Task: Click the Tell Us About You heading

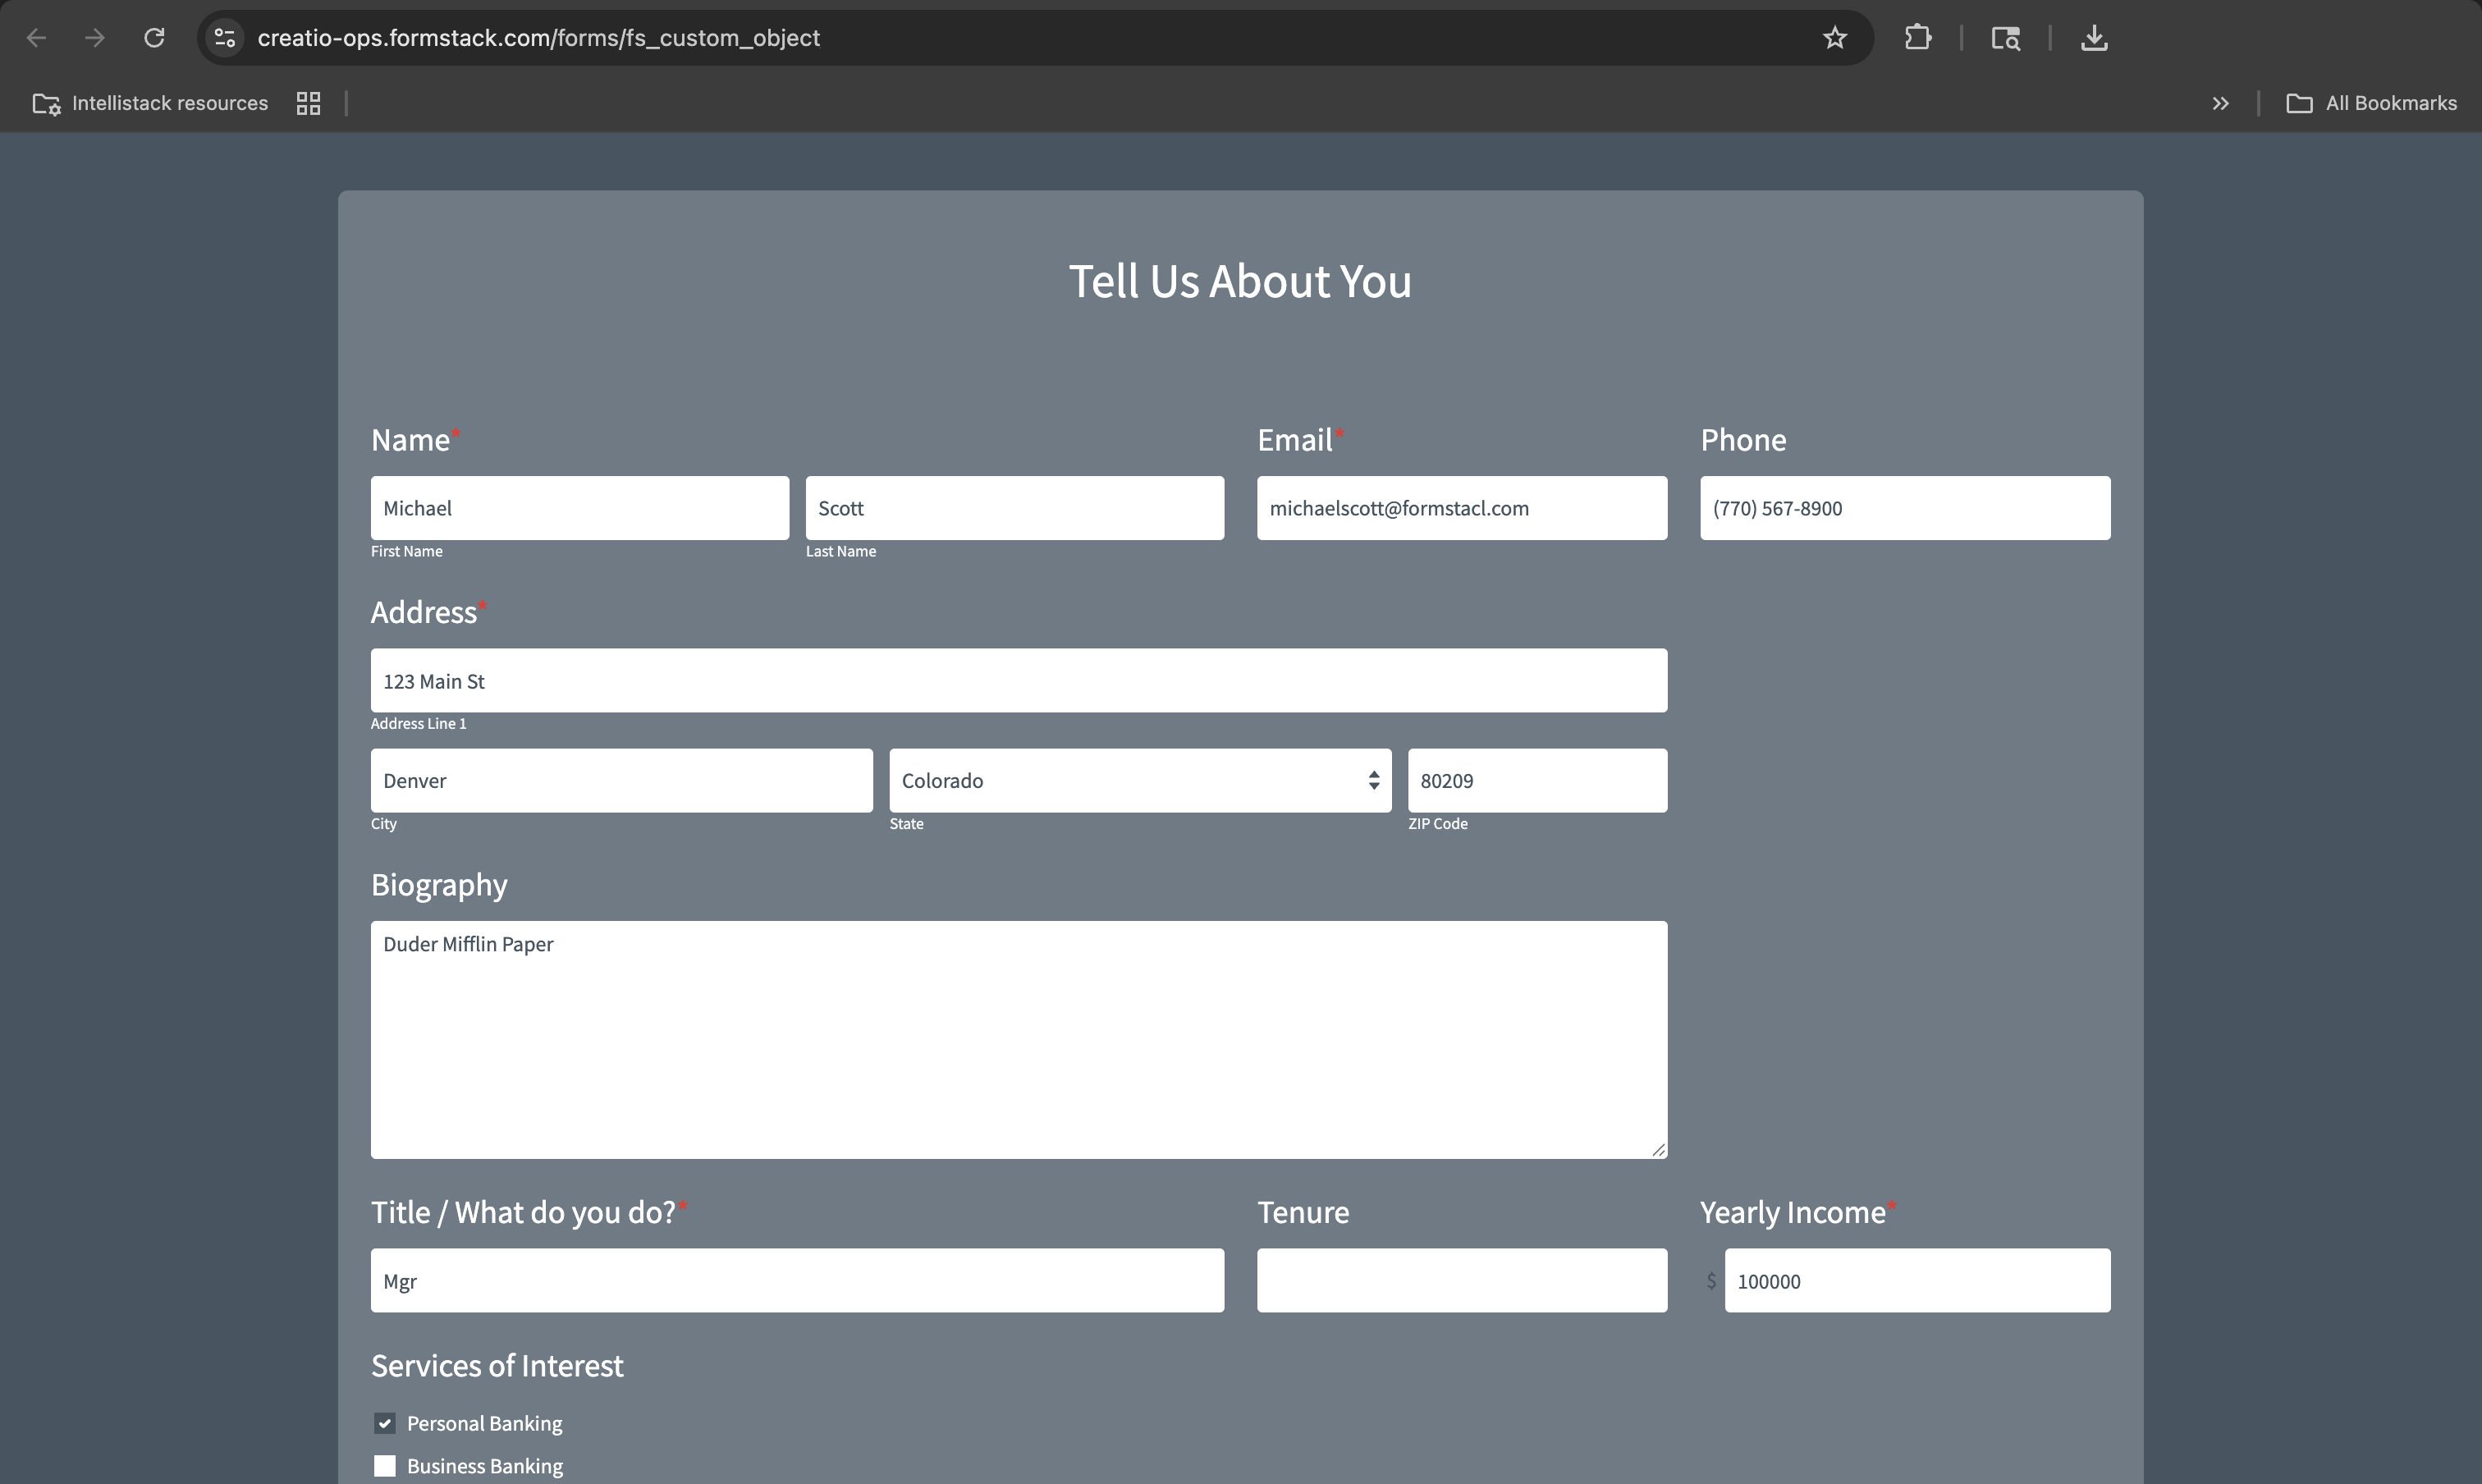Action: click(1240, 281)
